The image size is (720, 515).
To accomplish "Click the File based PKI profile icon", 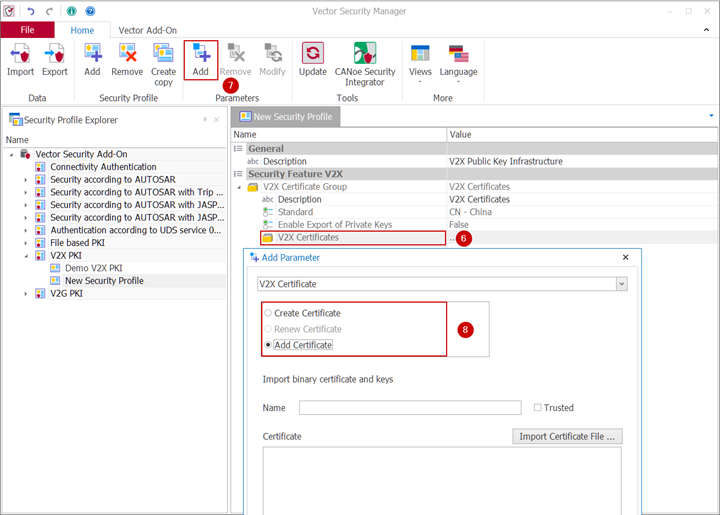I will click(x=40, y=243).
